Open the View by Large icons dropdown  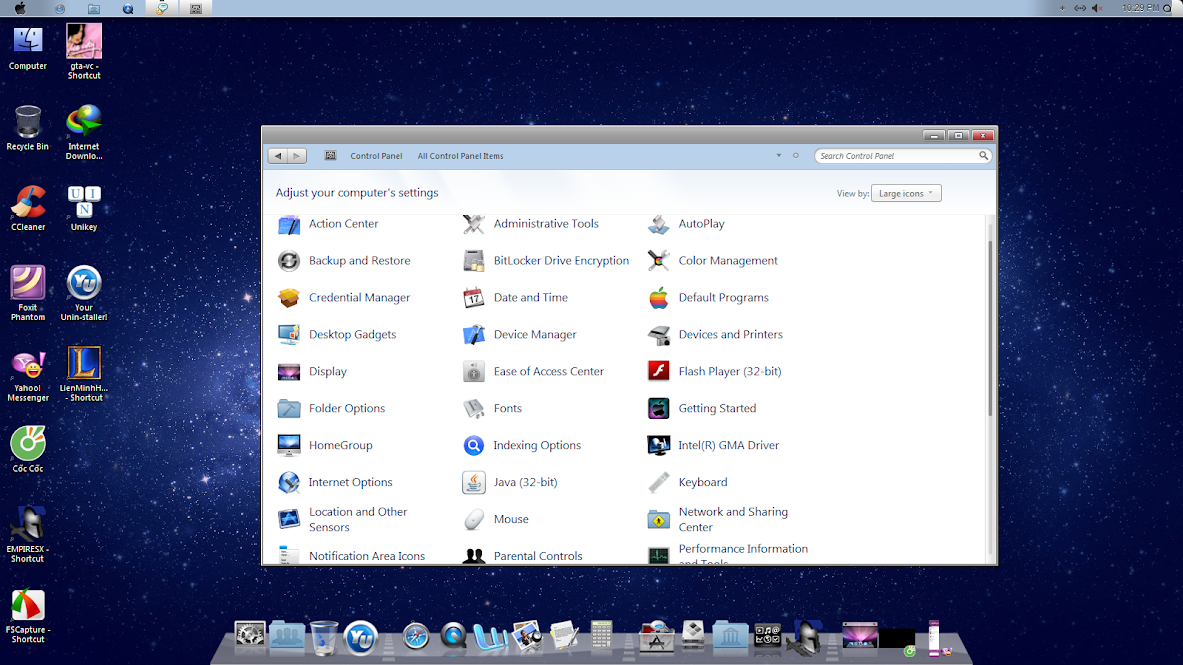click(906, 194)
